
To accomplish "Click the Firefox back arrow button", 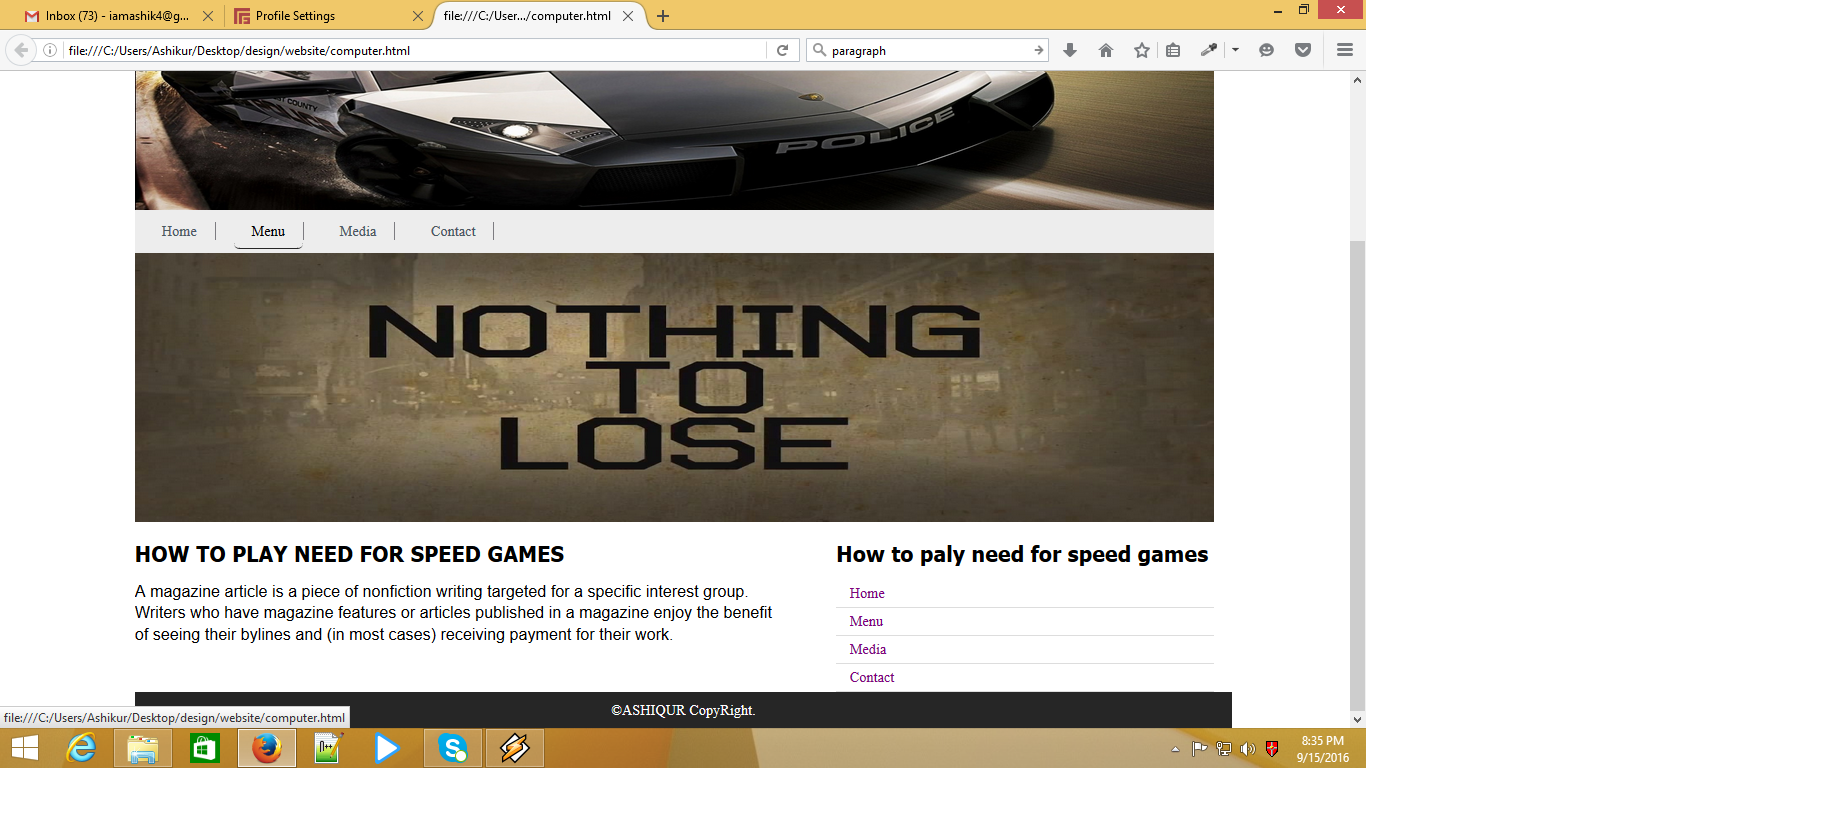I will coord(21,50).
